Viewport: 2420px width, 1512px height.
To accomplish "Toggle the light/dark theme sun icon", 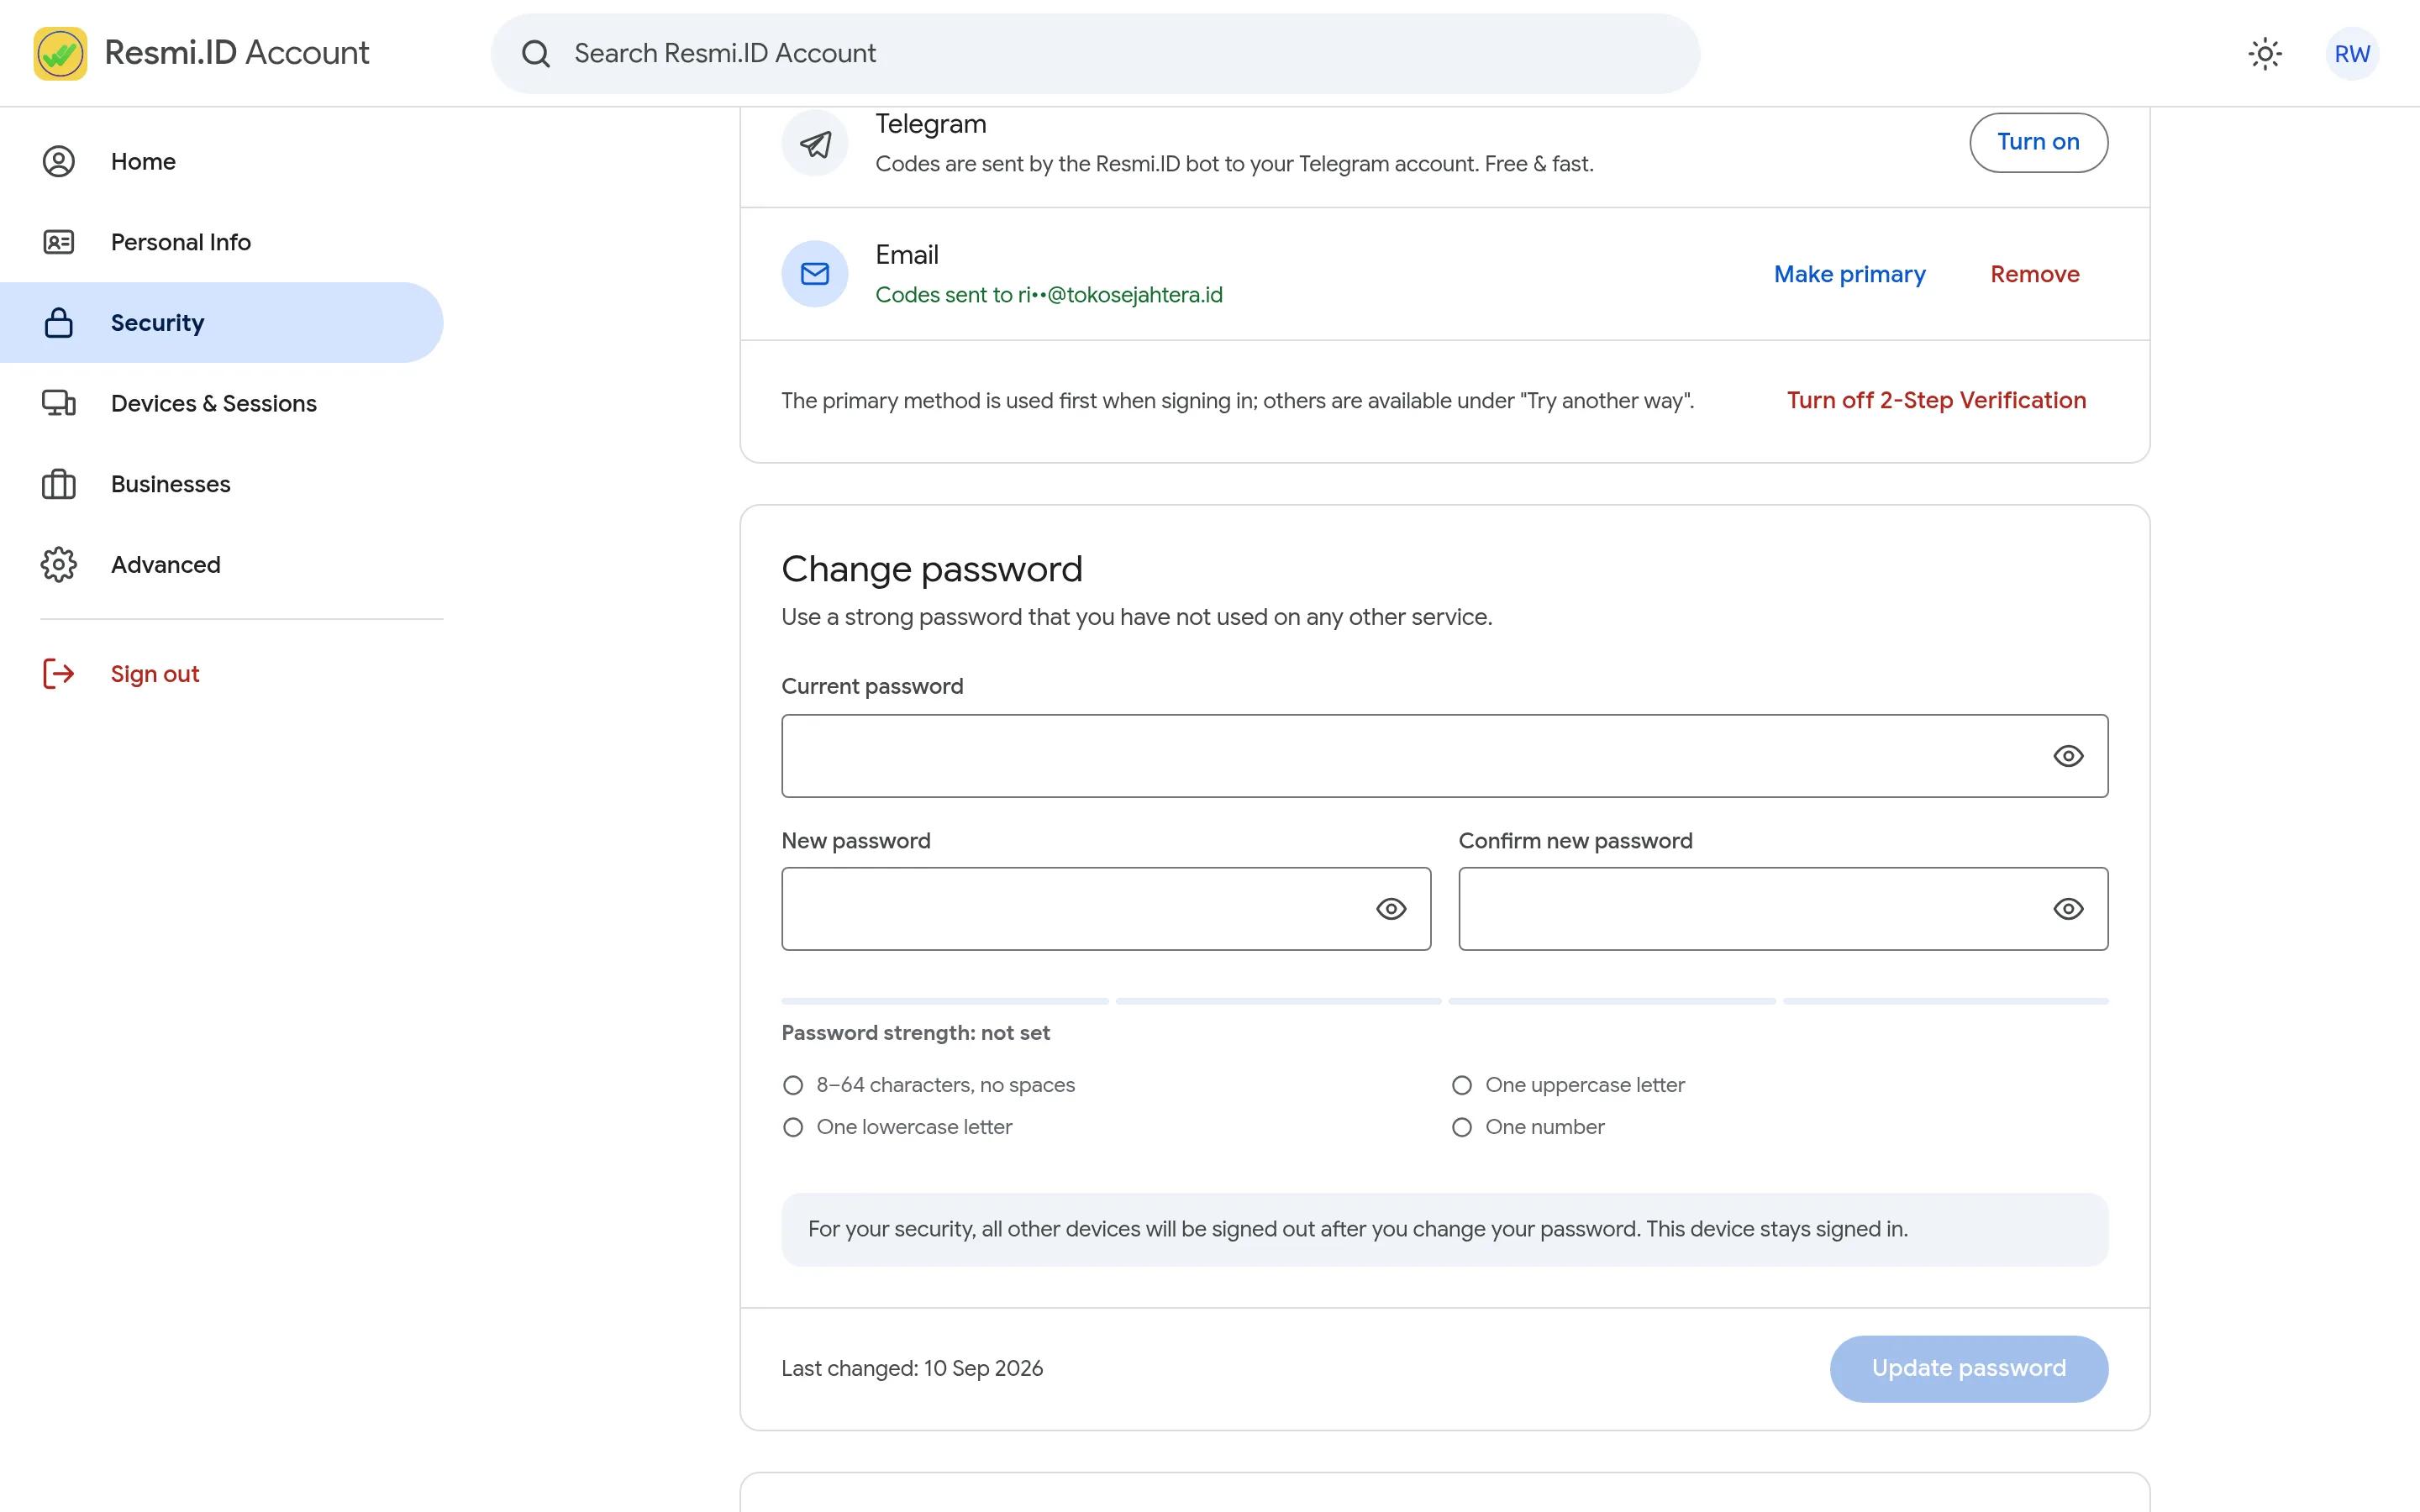I will (x=2265, y=53).
